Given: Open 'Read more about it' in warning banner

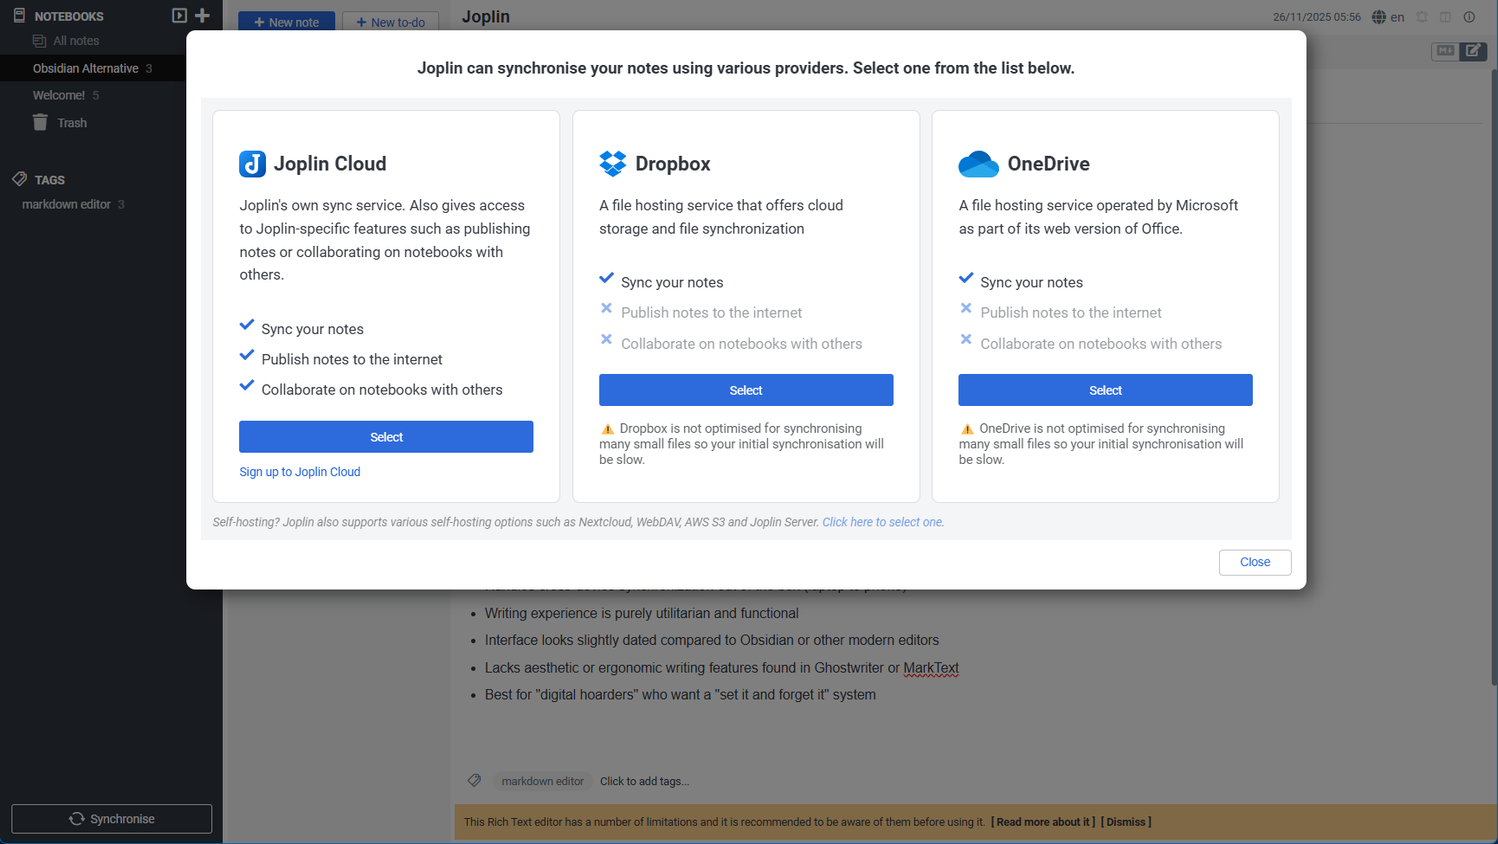Looking at the screenshot, I should (1043, 822).
